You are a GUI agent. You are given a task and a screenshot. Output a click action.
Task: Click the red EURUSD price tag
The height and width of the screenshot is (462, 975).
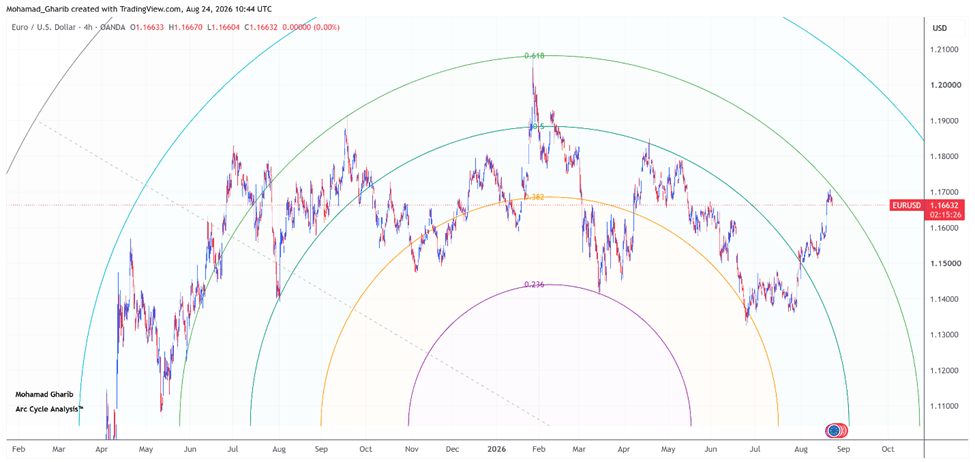[x=907, y=205]
